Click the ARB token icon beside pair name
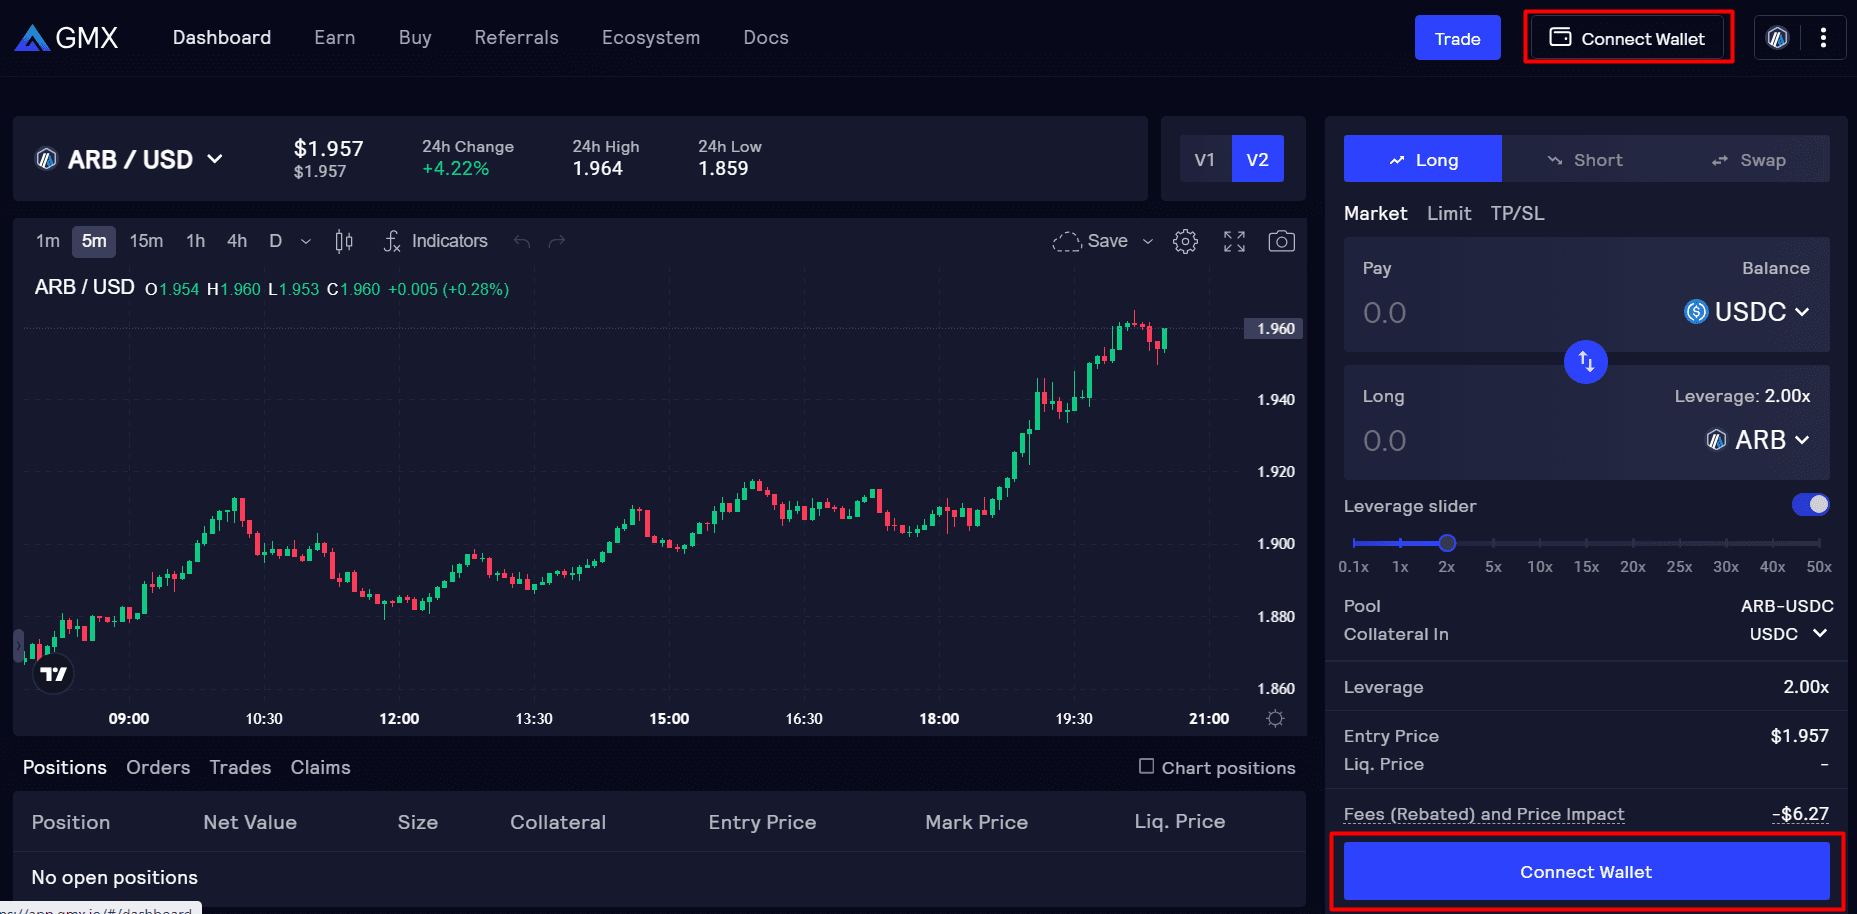 tap(46, 159)
